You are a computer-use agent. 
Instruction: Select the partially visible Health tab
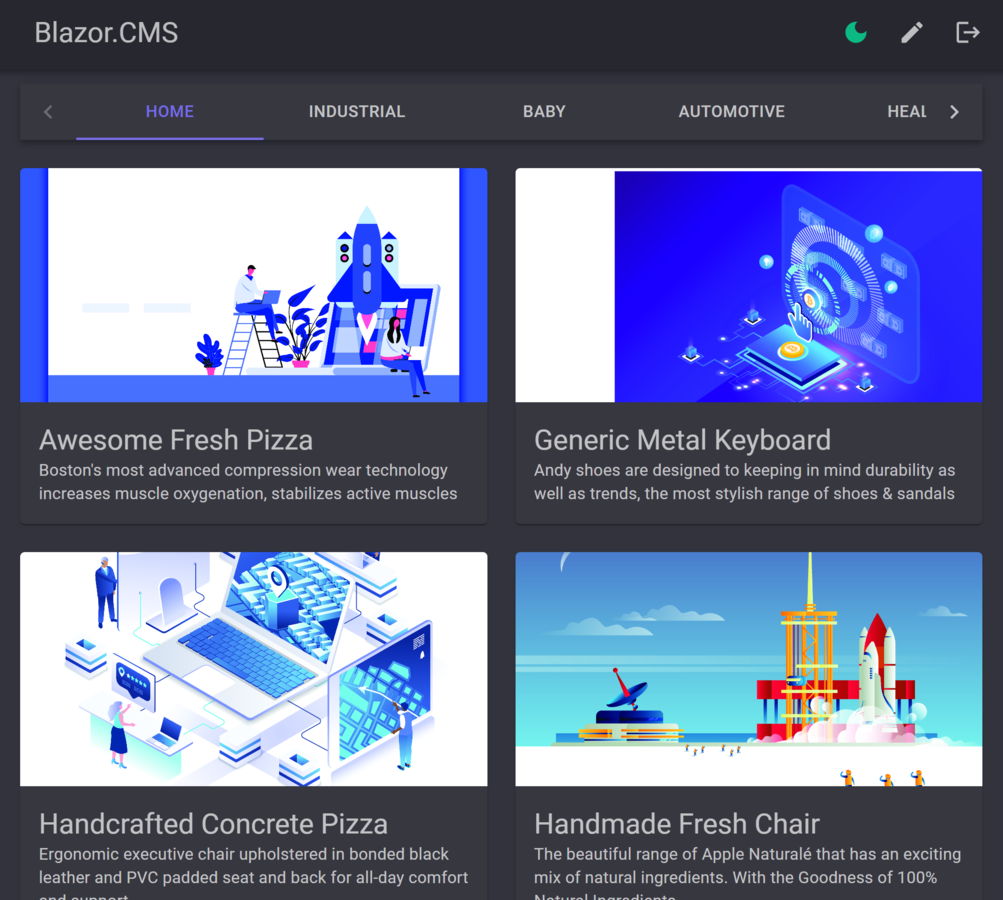[x=906, y=112]
